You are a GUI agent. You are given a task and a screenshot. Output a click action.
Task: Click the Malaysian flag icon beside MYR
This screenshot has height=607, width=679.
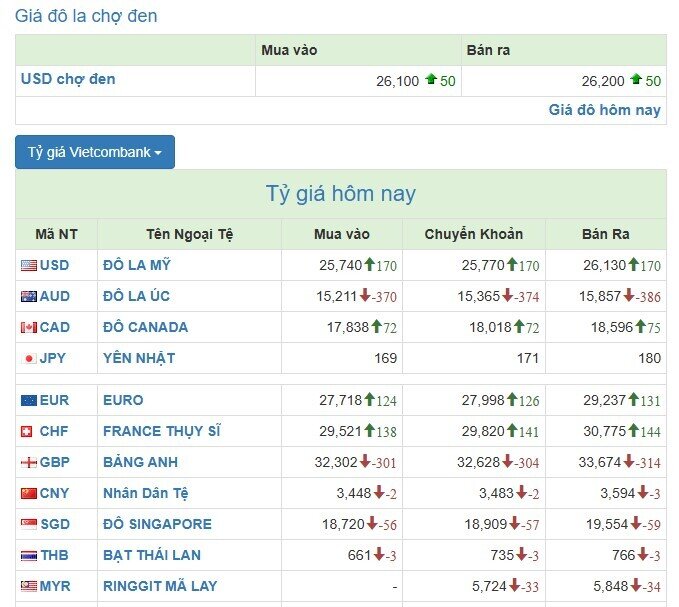(x=29, y=587)
